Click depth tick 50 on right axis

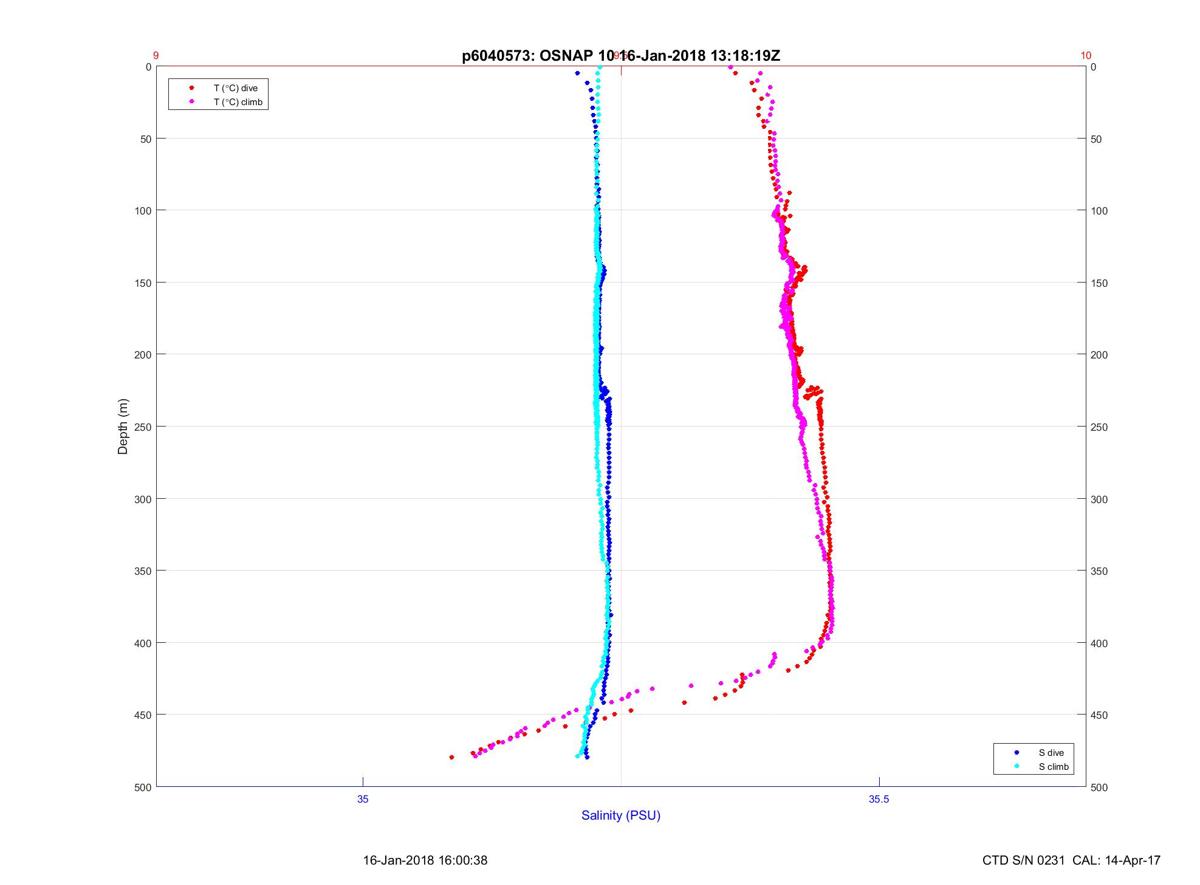click(1096, 139)
